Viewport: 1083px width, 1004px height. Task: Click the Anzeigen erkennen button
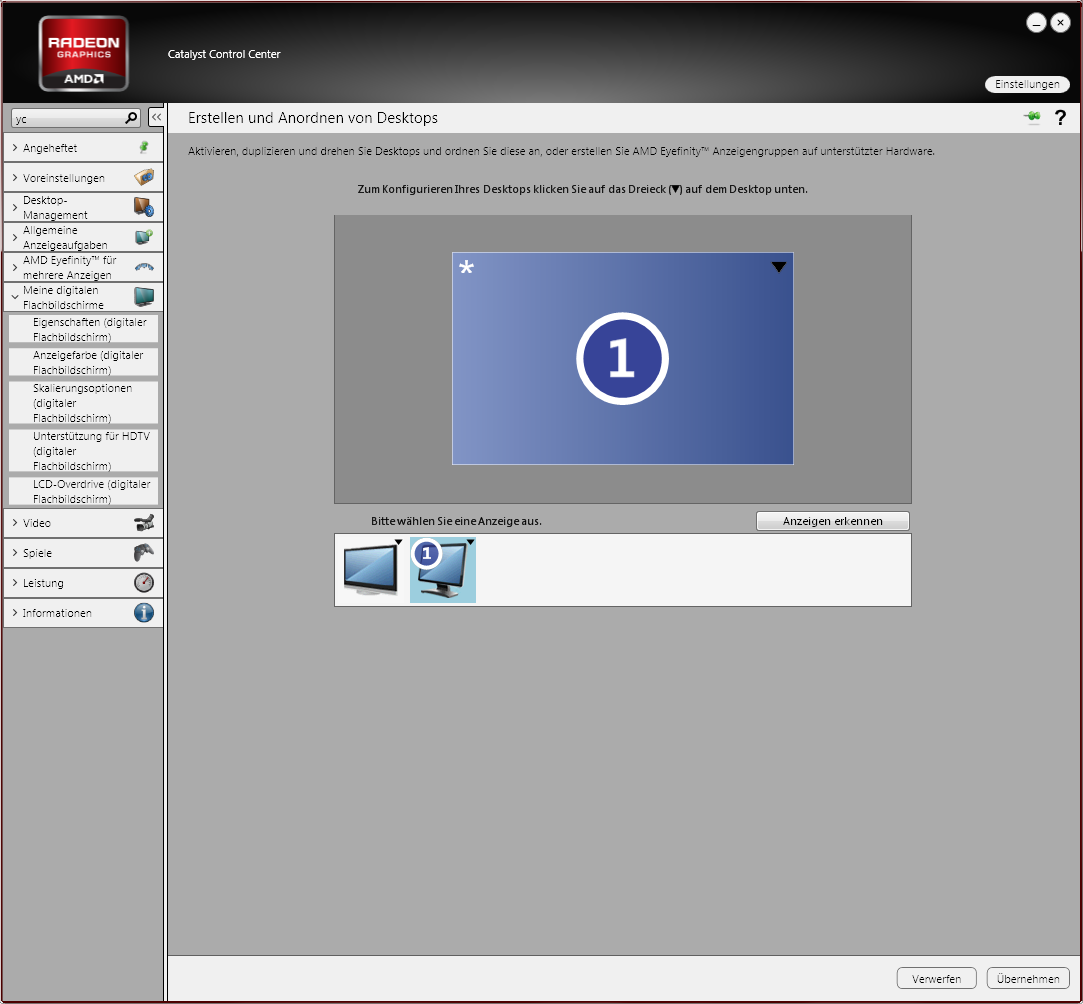tap(832, 521)
